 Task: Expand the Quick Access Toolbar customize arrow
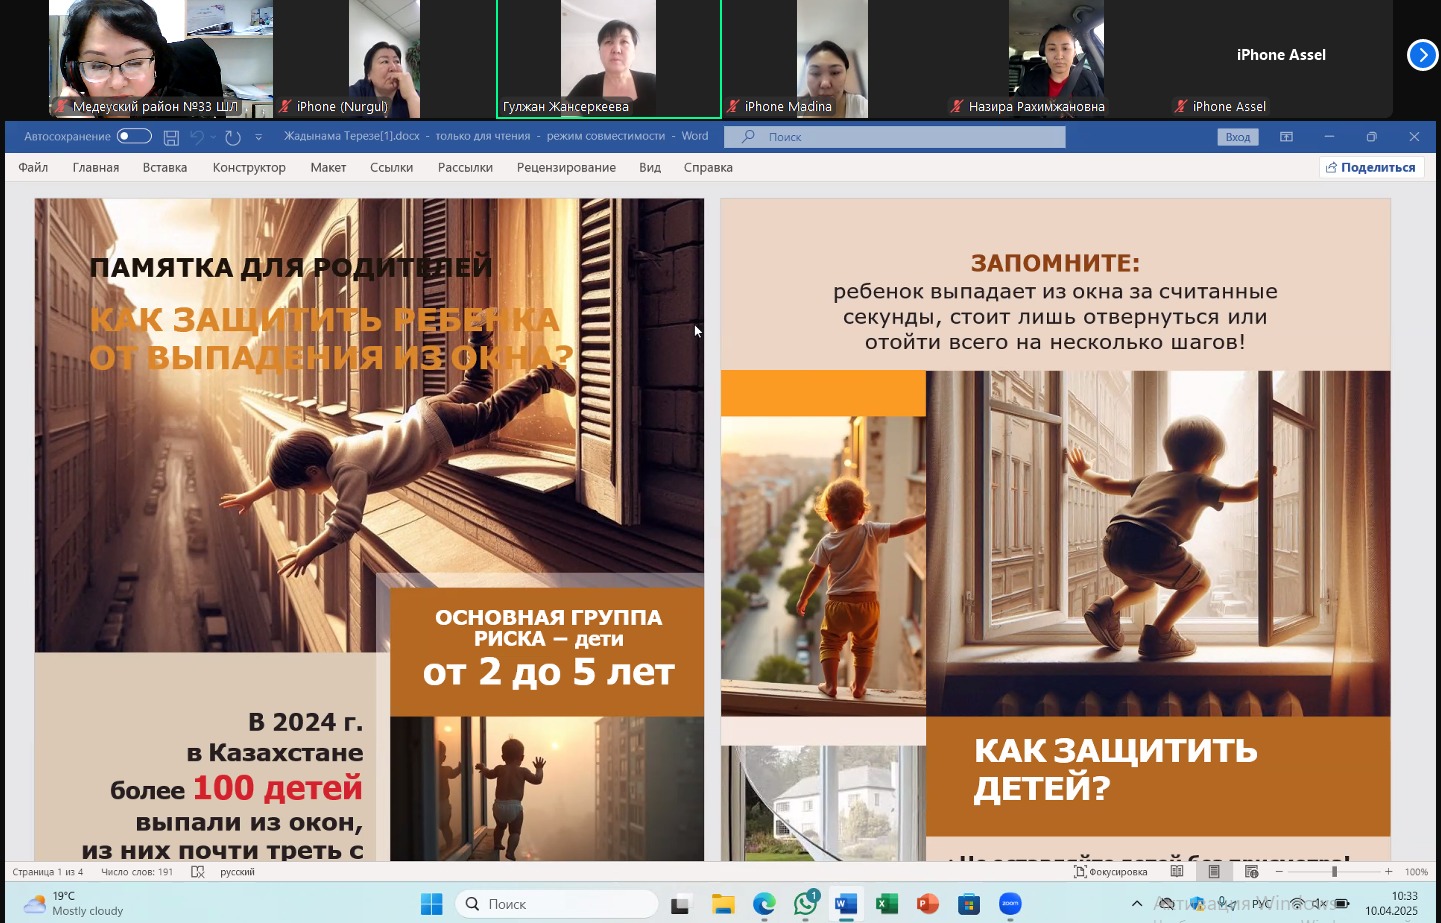pyautogui.click(x=259, y=137)
